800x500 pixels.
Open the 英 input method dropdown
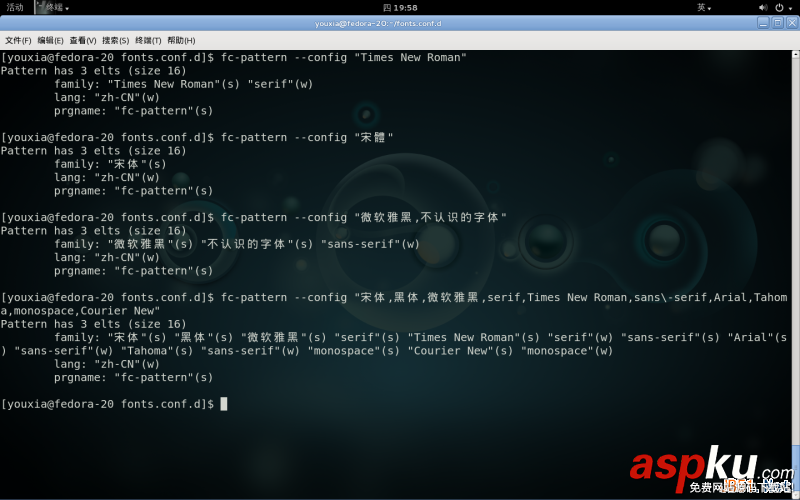coord(704,7)
